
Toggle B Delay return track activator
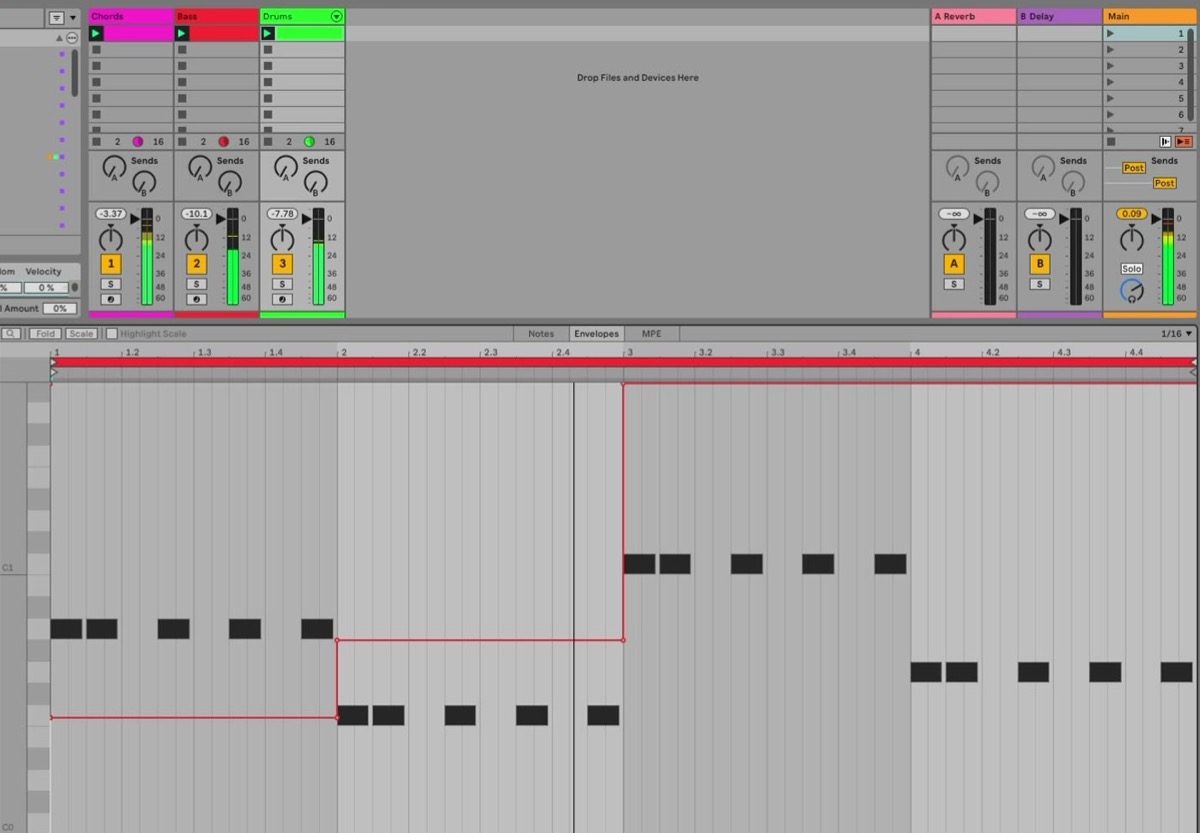click(x=1040, y=264)
